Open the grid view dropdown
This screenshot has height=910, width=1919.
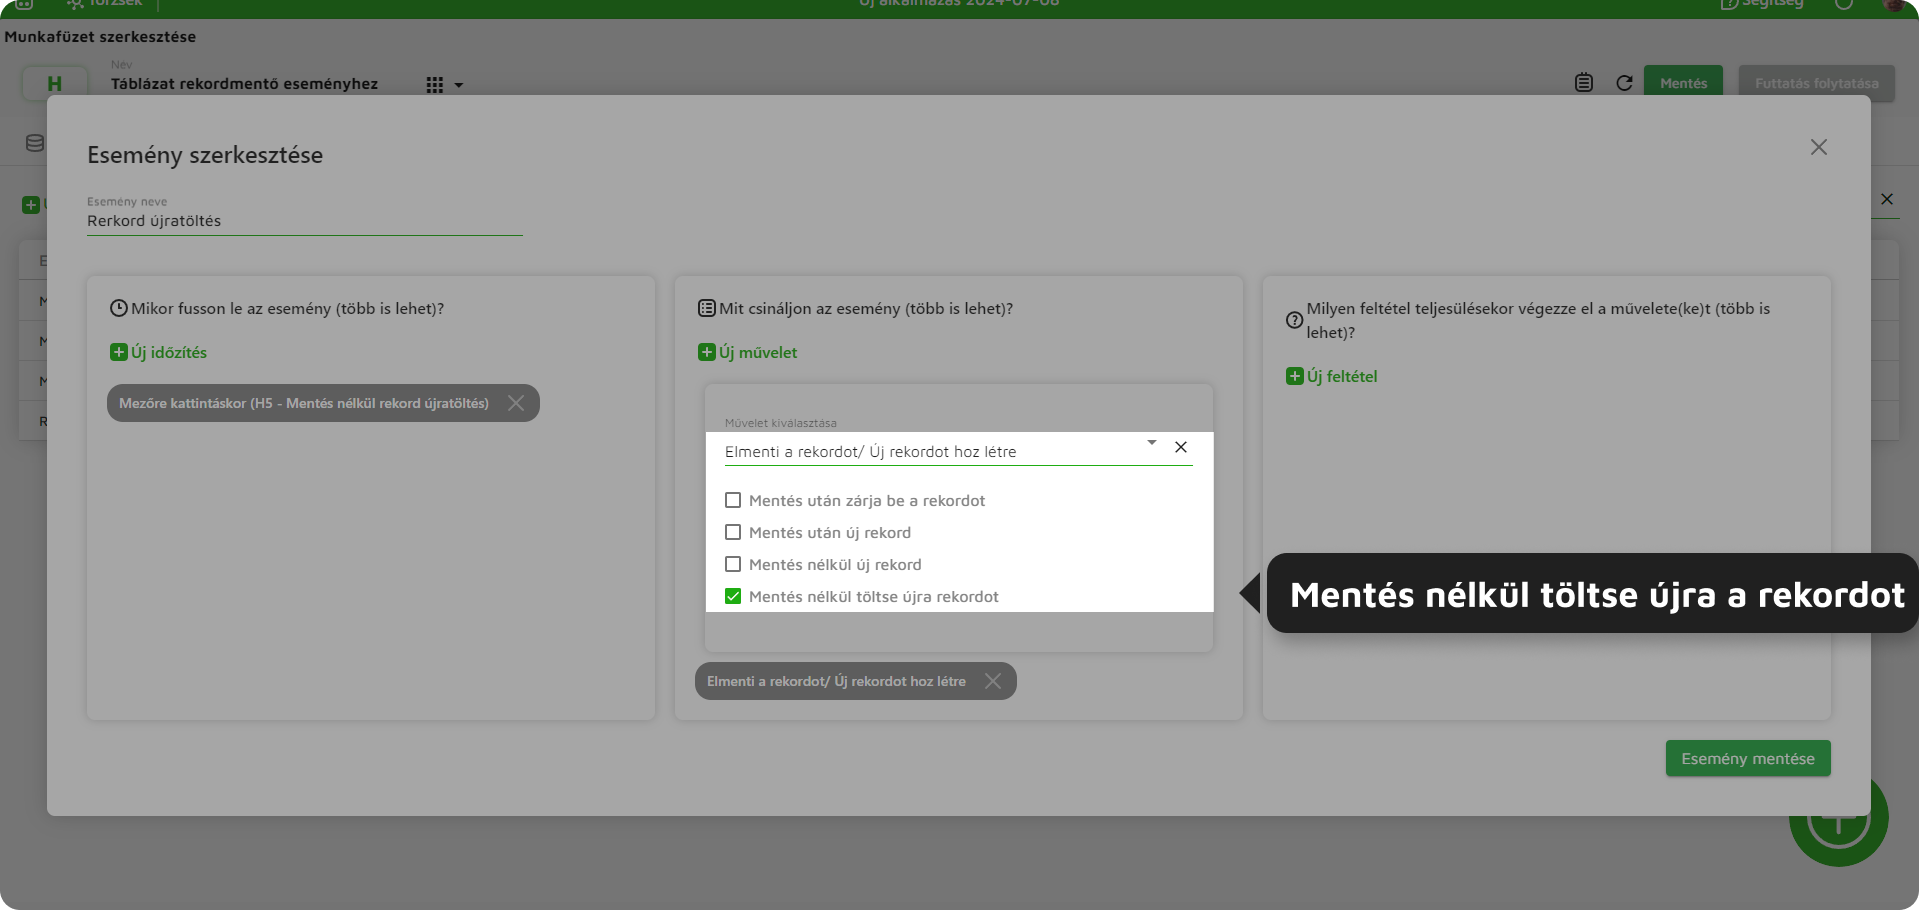[445, 85]
